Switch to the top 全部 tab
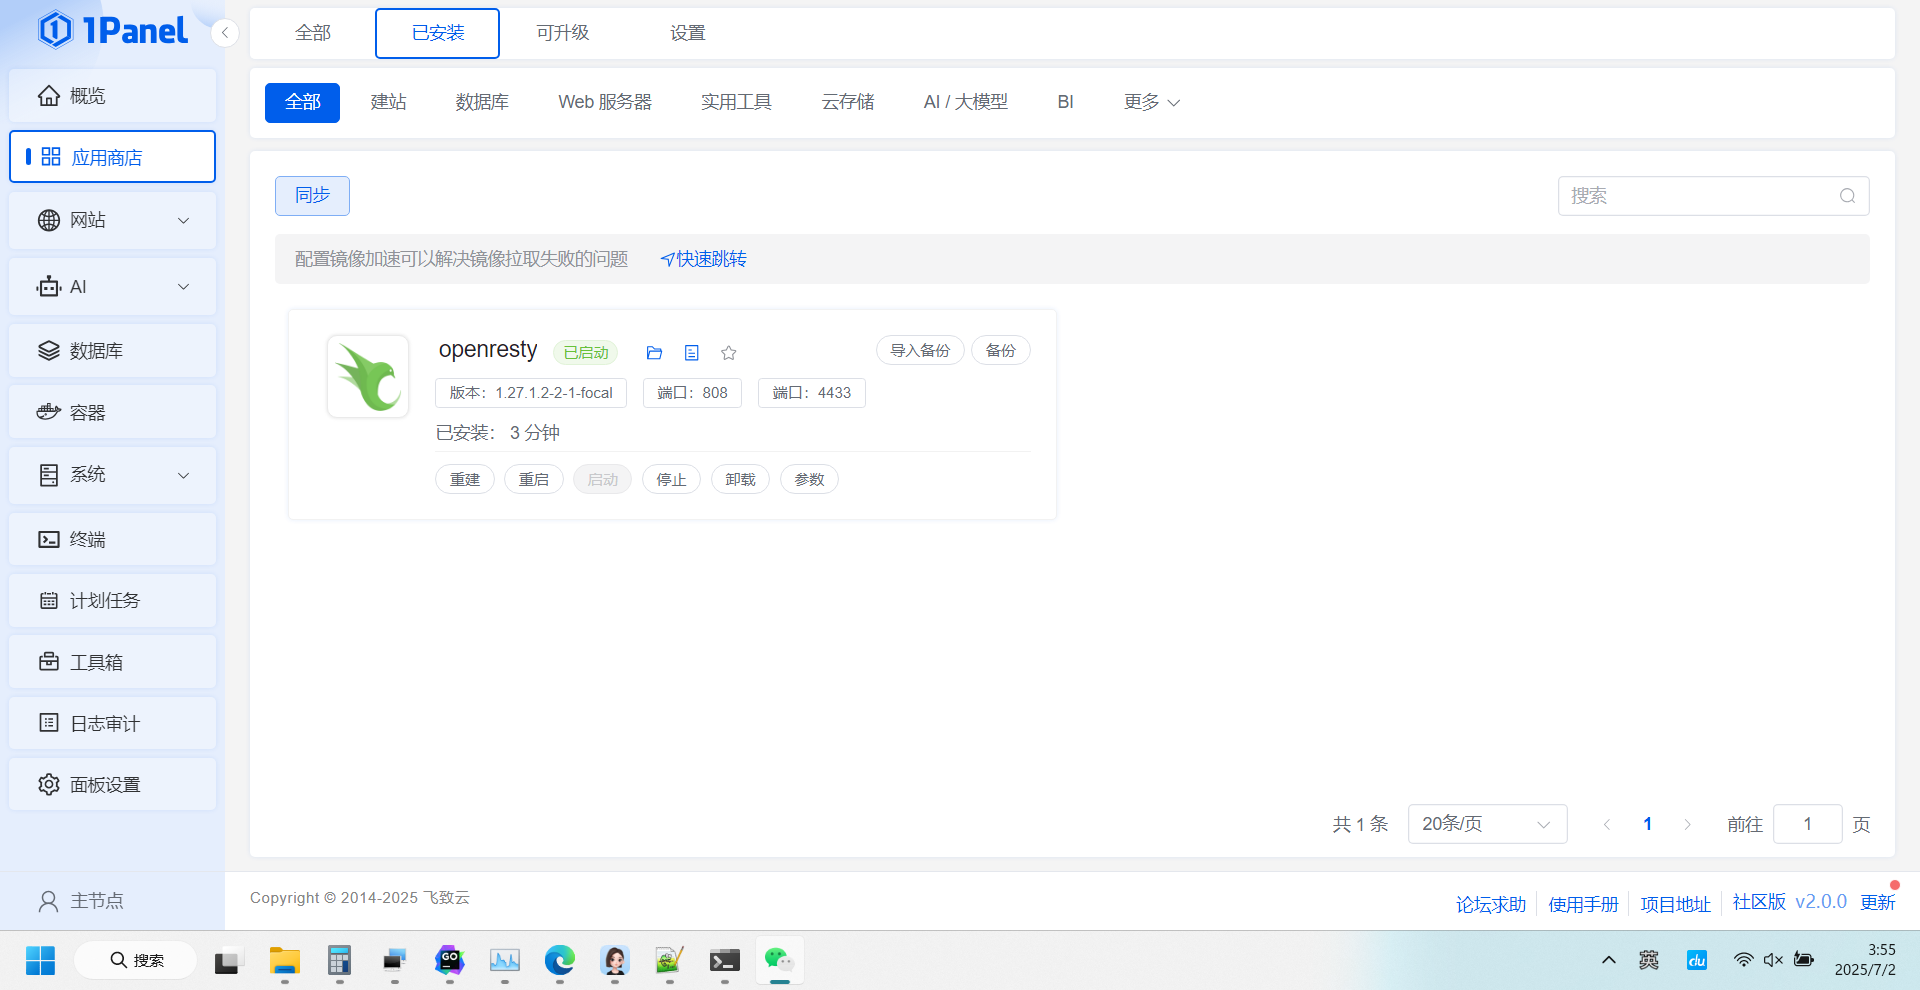Screen dimensions: 1920x990 tap(313, 33)
